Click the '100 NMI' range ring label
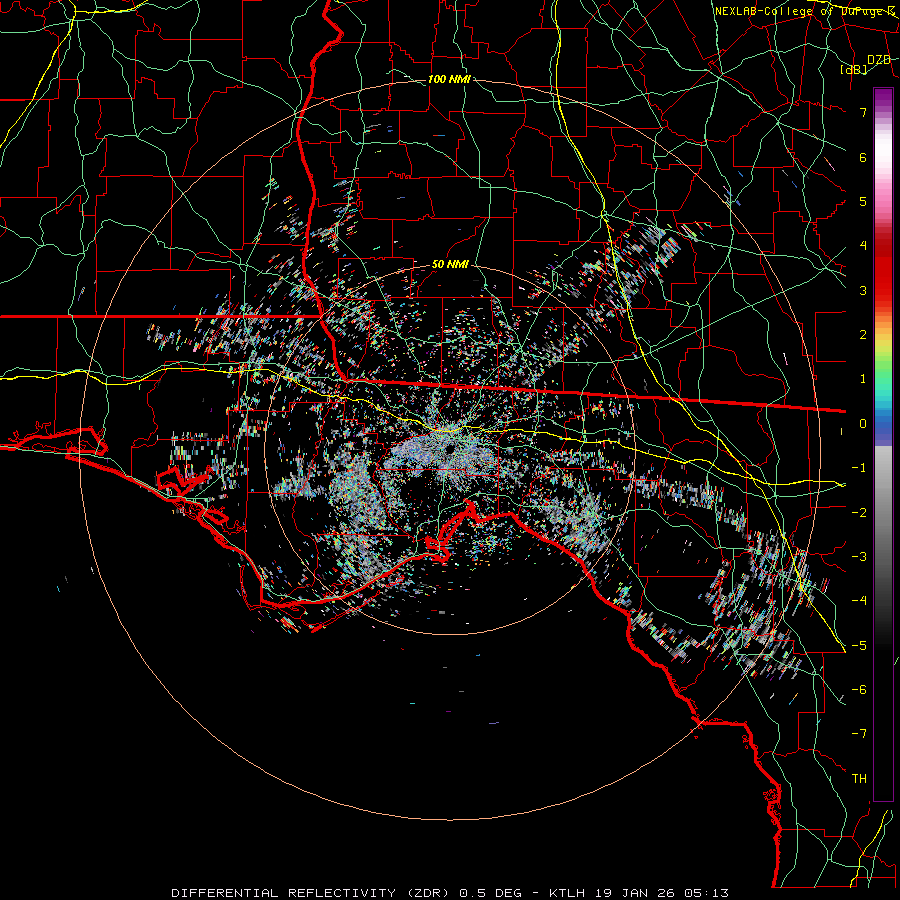This screenshot has height=900, width=900. [x=449, y=79]
